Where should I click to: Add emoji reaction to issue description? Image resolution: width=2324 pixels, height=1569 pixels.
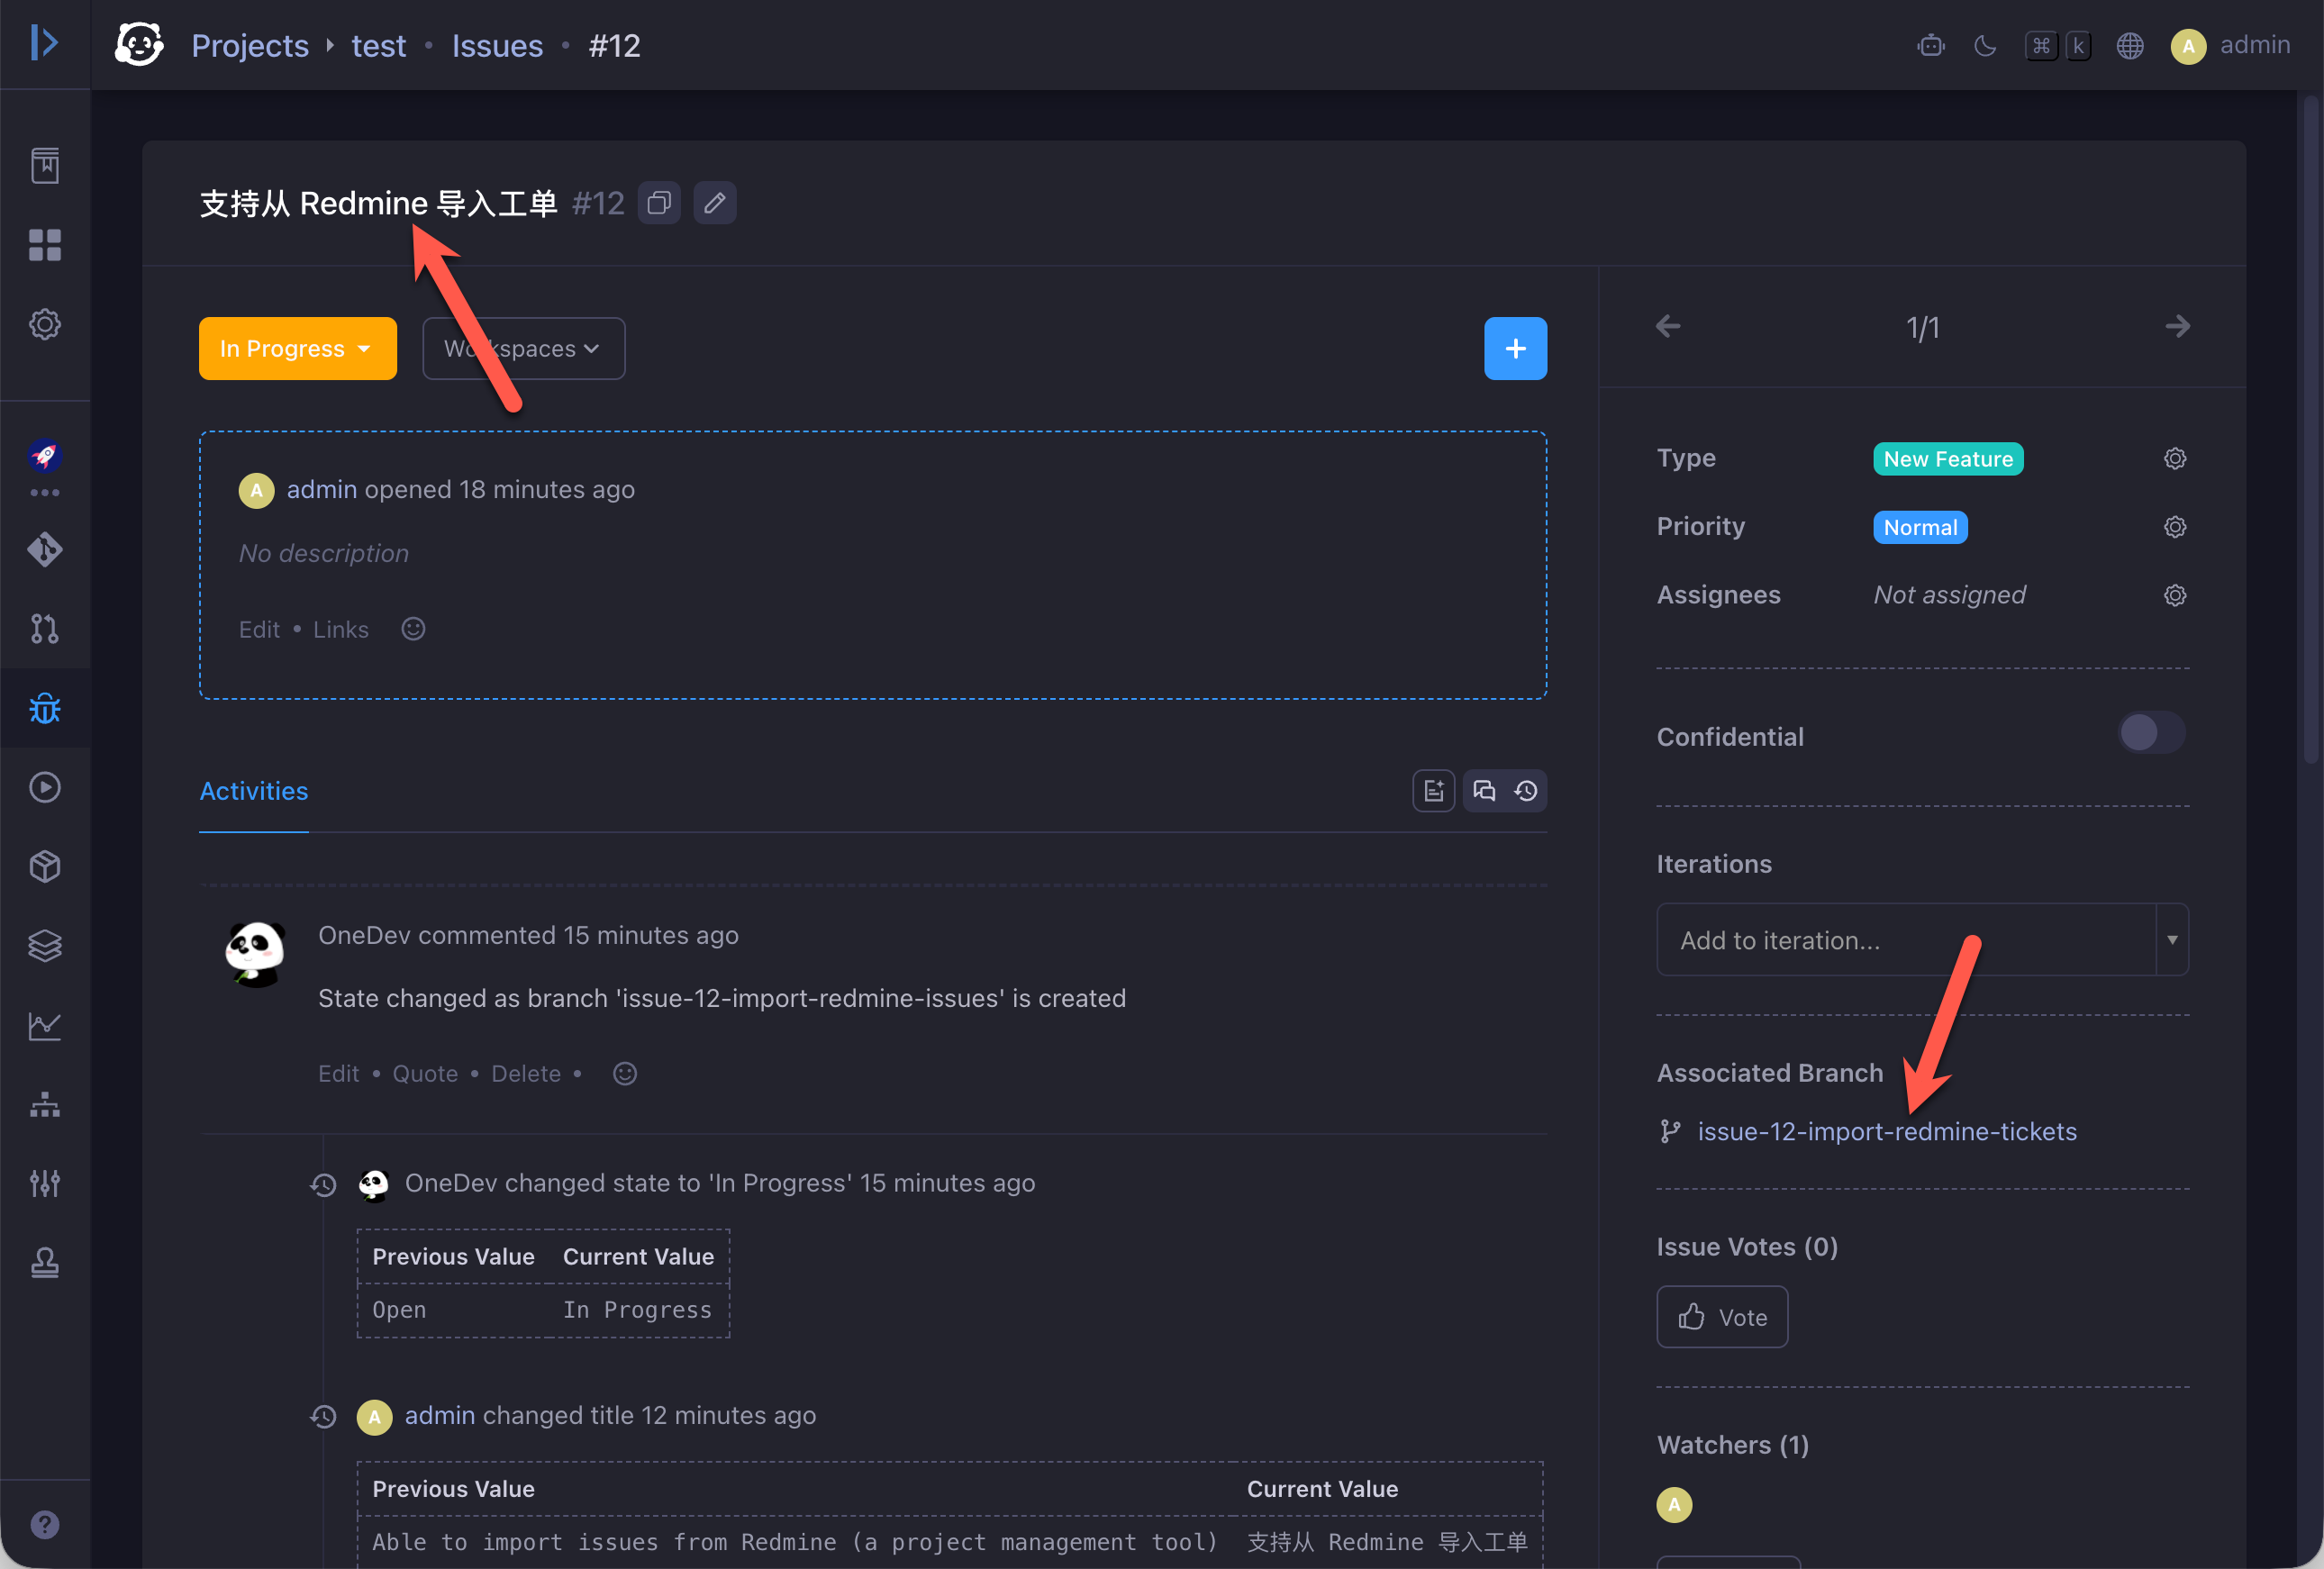(413, 629)
